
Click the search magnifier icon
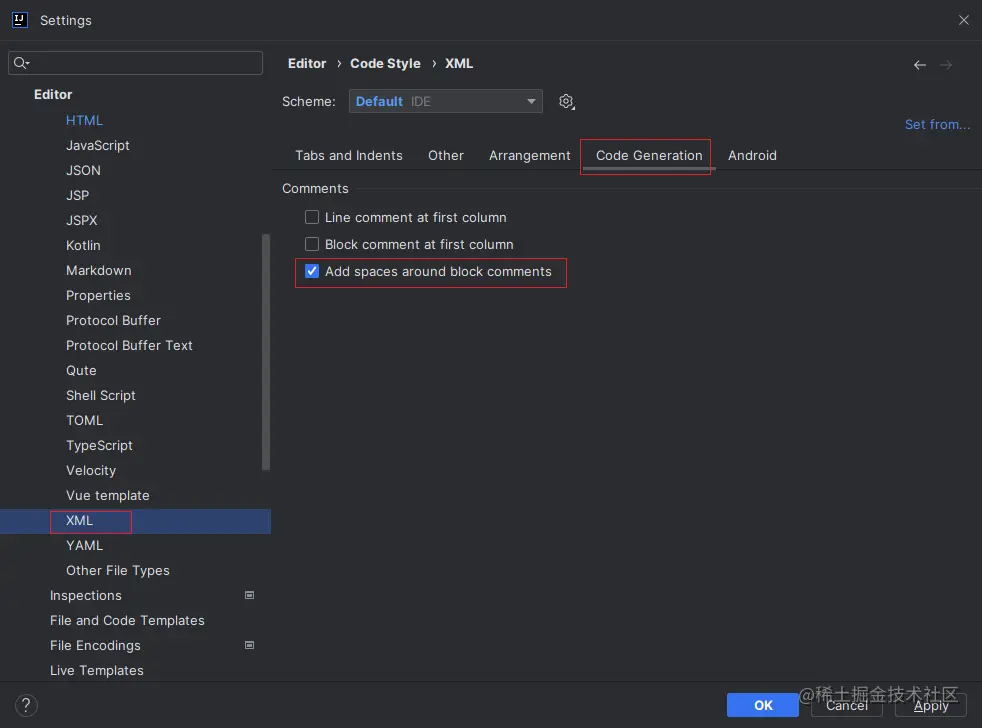(21, 63)
